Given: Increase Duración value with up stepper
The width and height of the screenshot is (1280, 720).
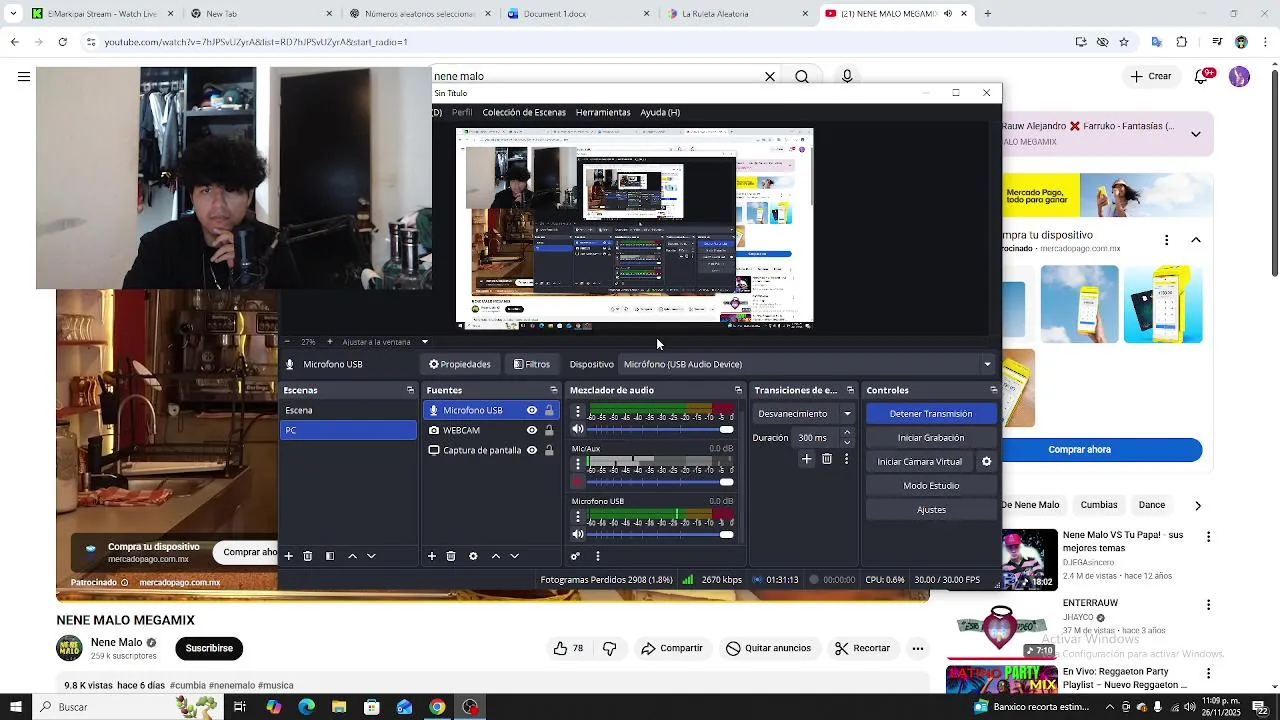Looking at the screenshot, I should pyautogui.click(x=848, y=433).
